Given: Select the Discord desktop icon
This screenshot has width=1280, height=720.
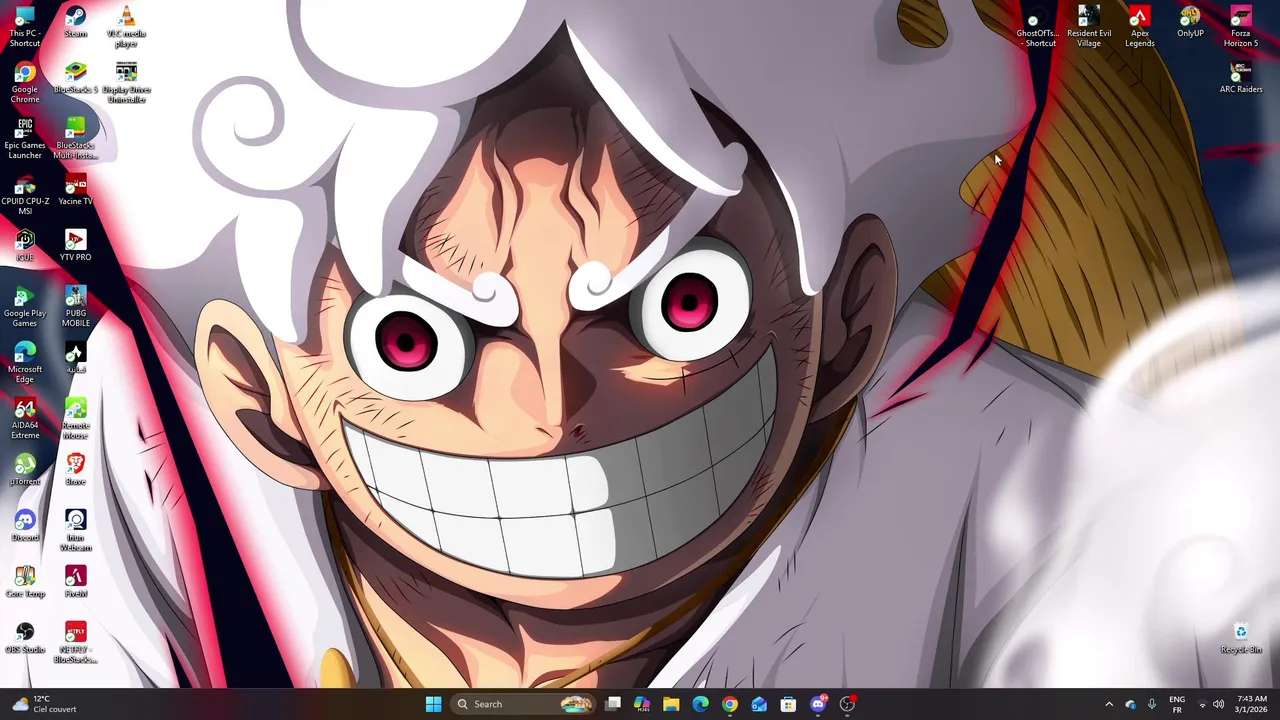Looking at the screenshot, I should click(25, 526).
